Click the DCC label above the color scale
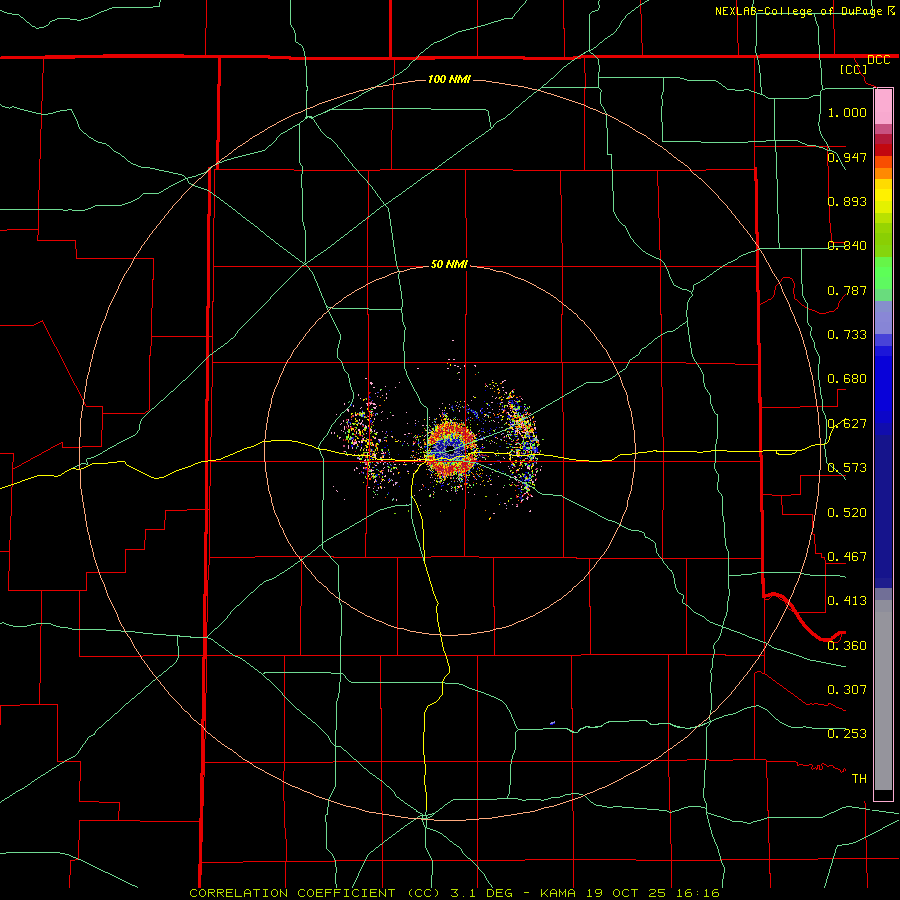The height and width of the screenshot is (900, 900). tap(878, 60)
